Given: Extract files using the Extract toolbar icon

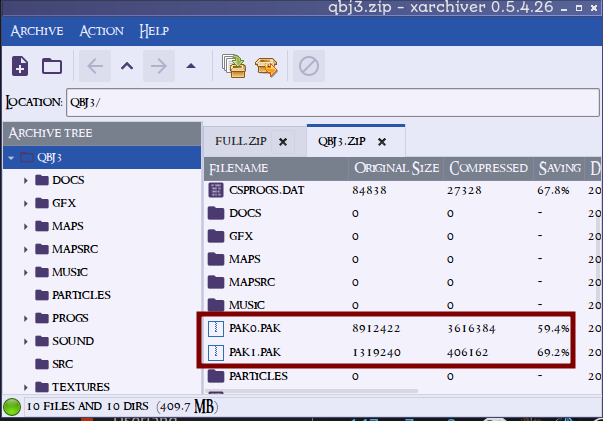Looking at the screenshot, I should tap(266, 67).
